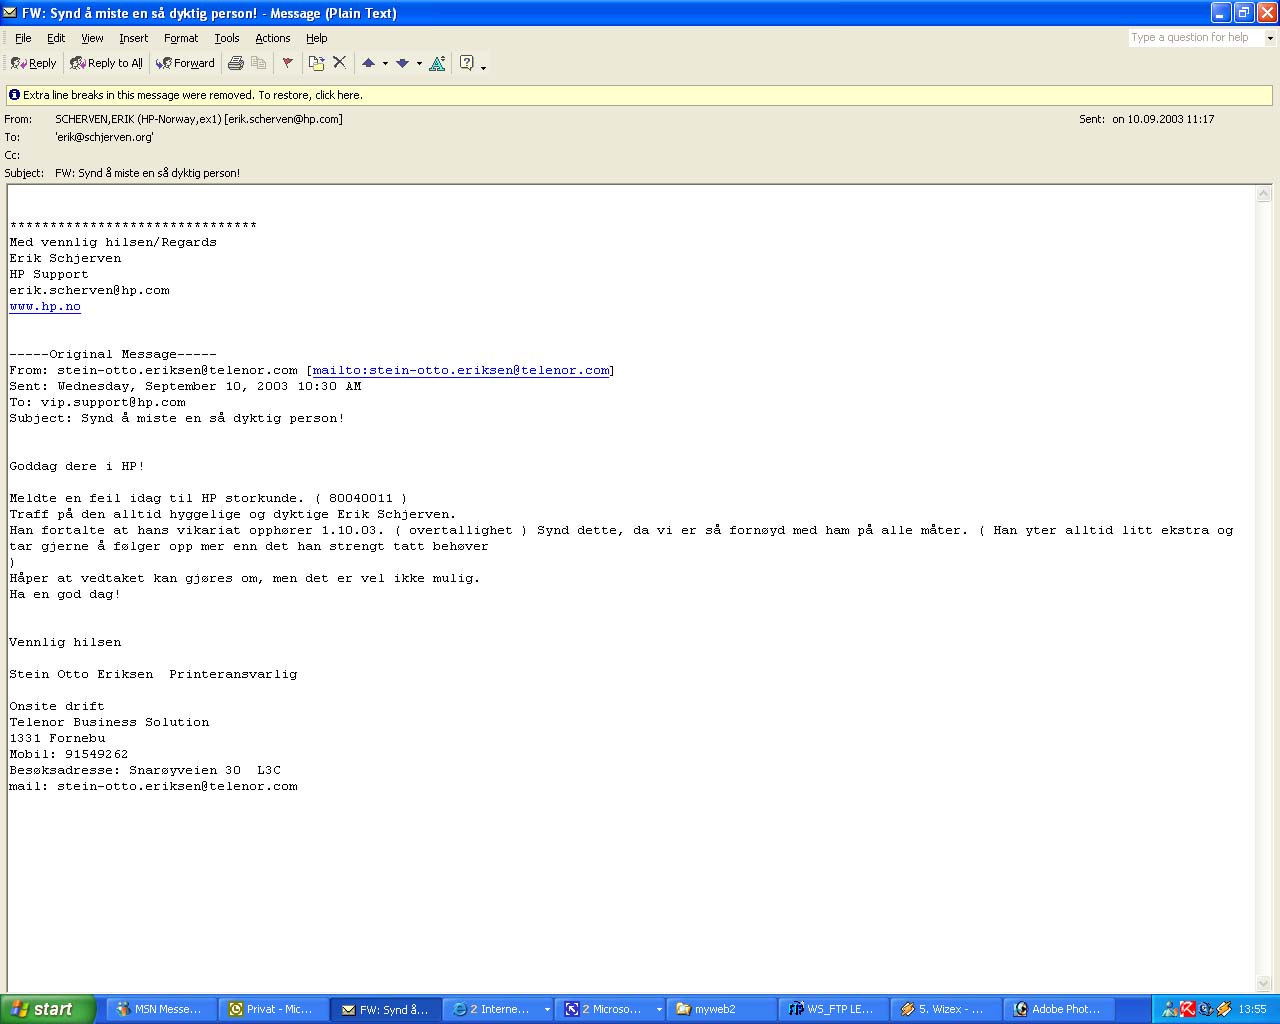Screen dimensions: 1280x1024
Task: Click the Copy icon in toolbar
Action: [259, 63]
